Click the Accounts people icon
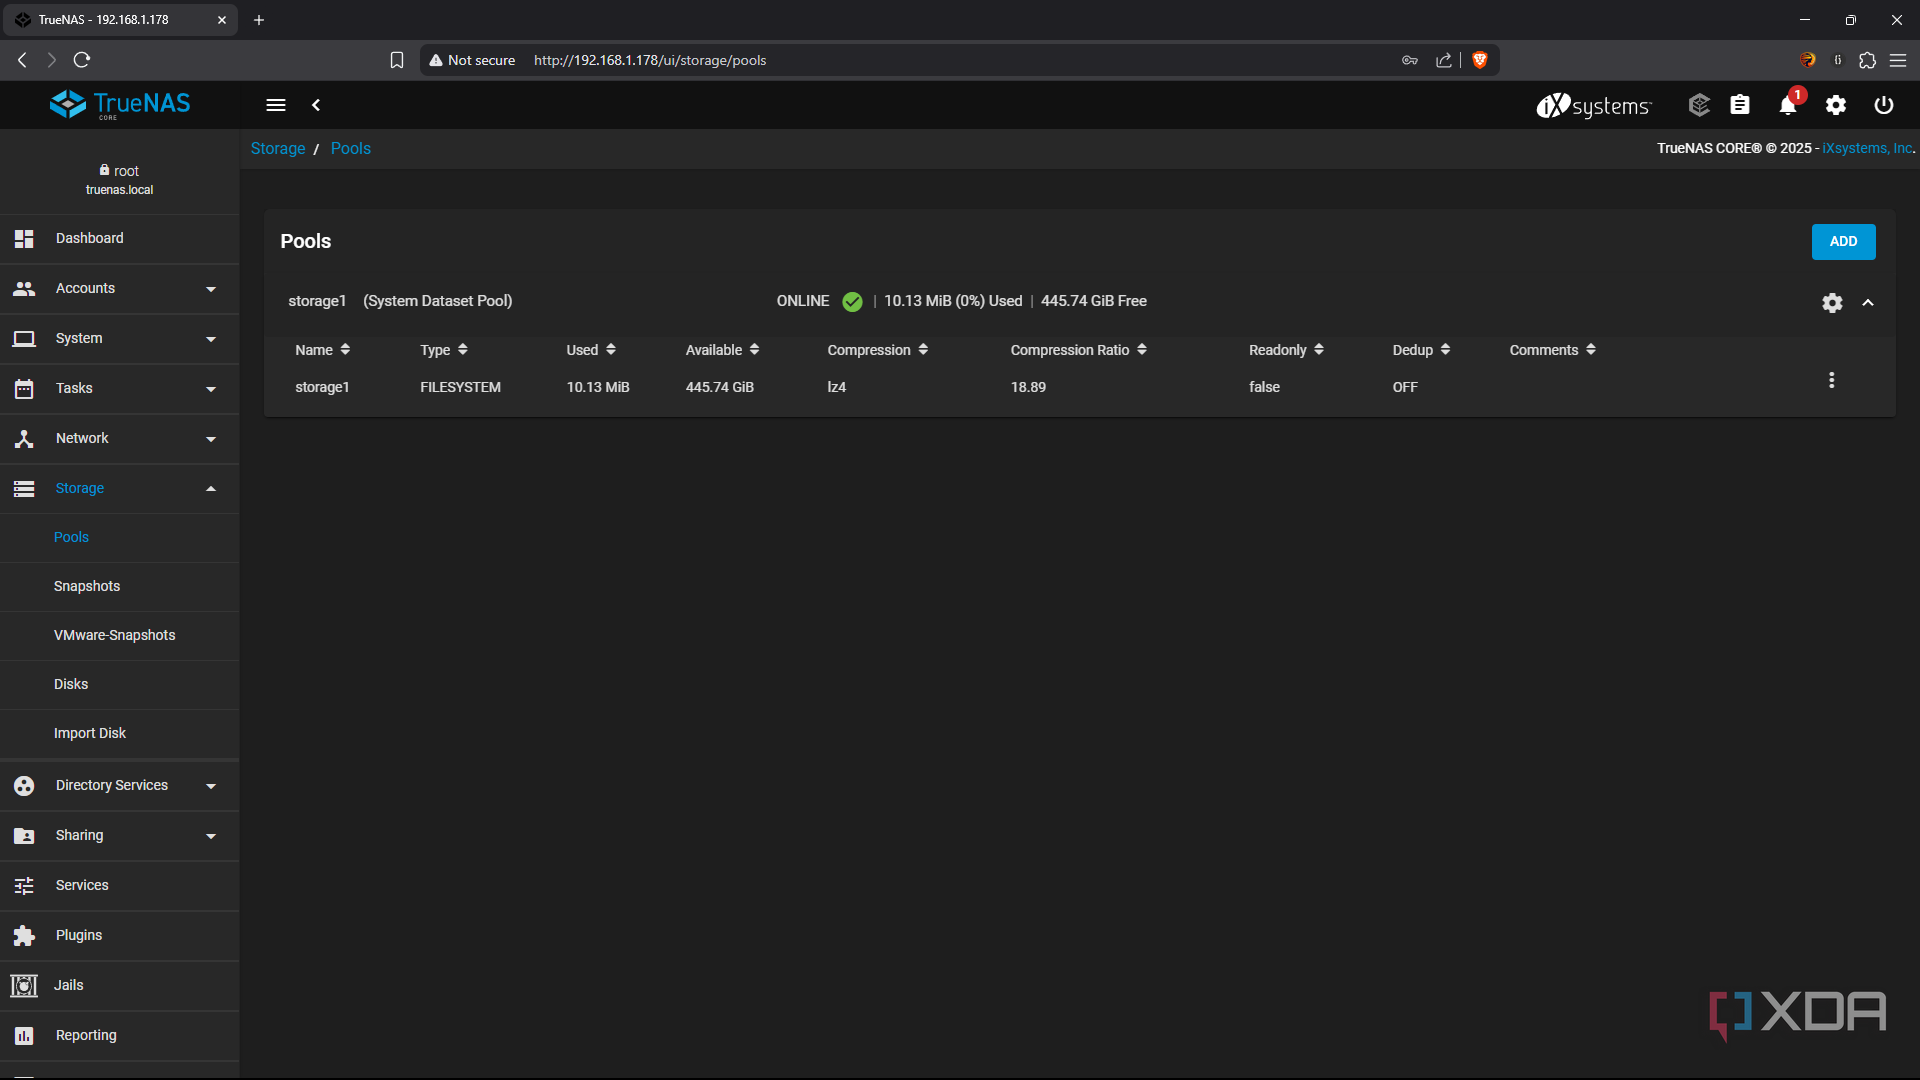Screen dimensions: 1920x1080 [24, 289]
